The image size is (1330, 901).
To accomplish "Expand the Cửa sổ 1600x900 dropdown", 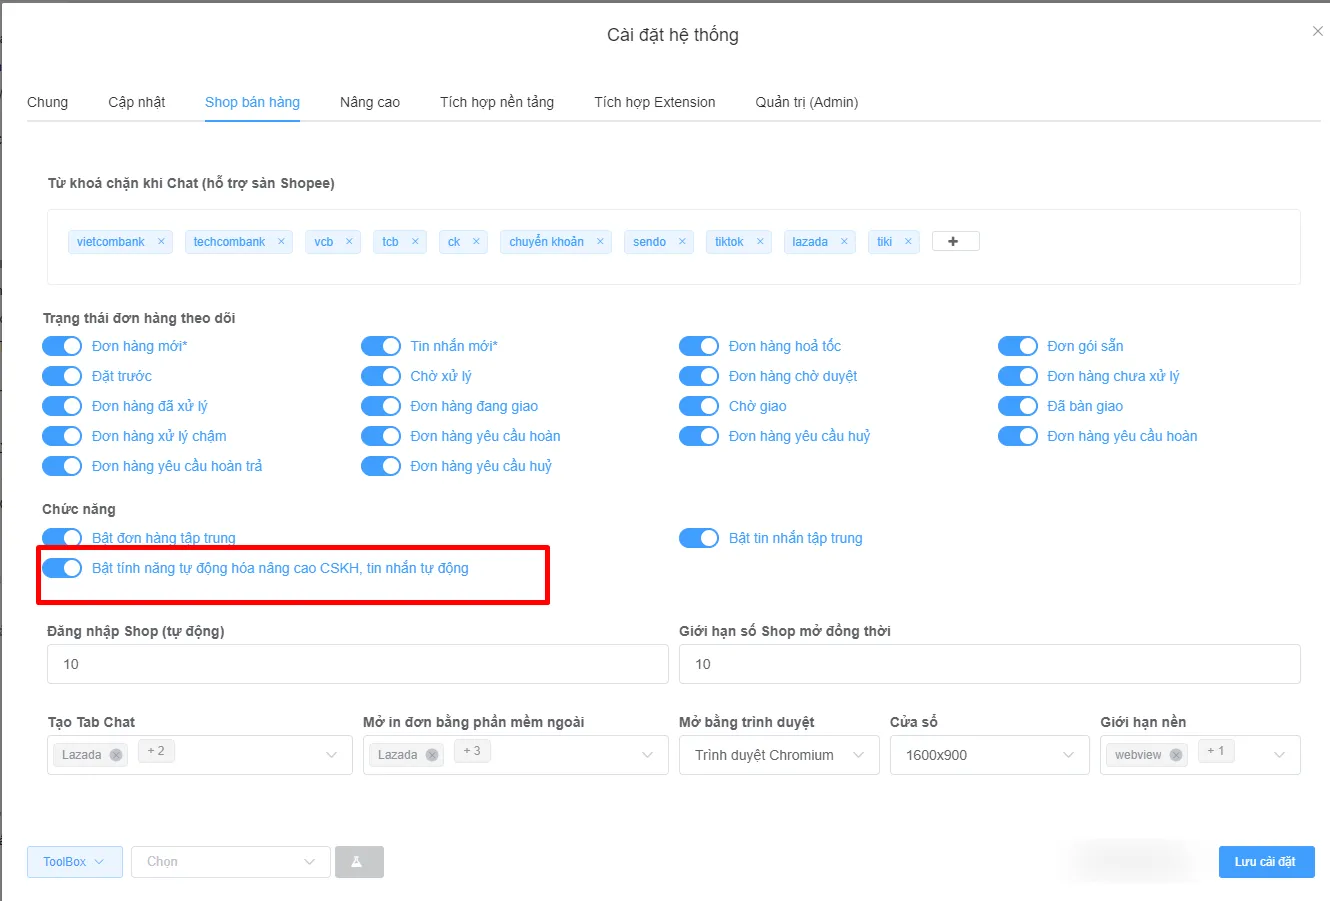I will point(990,755).
